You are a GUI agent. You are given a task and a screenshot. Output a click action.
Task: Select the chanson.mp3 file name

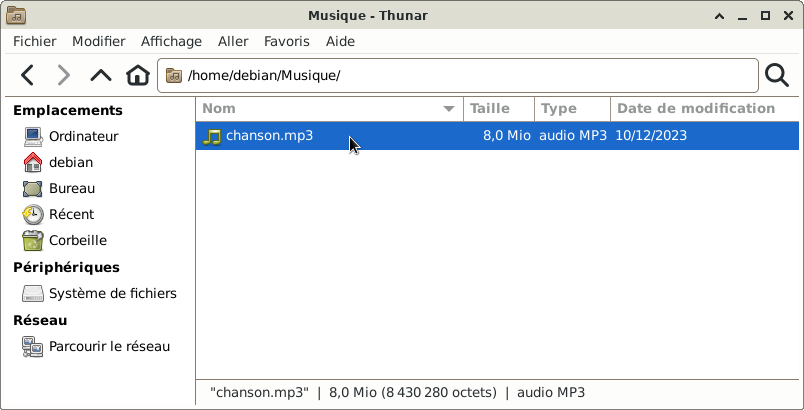(x=269, y=136)
